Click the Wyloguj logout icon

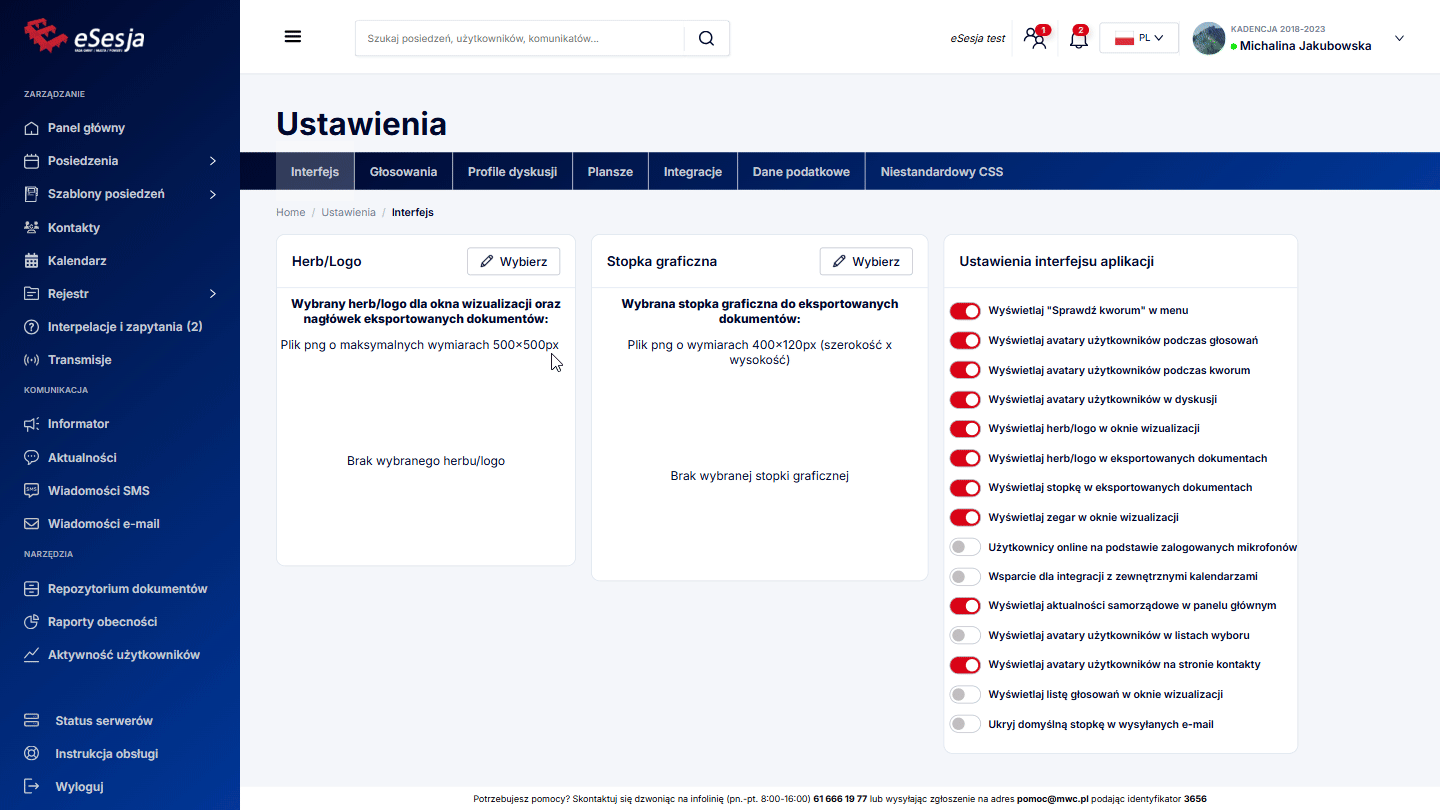(x=31, y=787)
